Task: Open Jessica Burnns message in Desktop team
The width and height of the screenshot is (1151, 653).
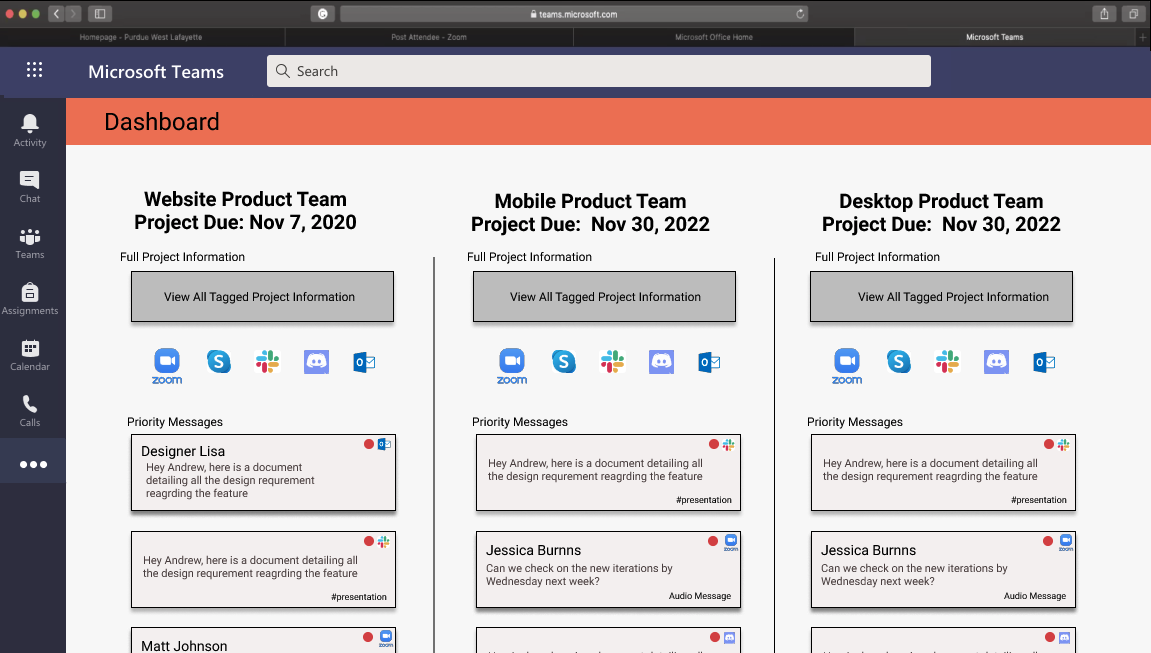Action: tap(943, 569)
